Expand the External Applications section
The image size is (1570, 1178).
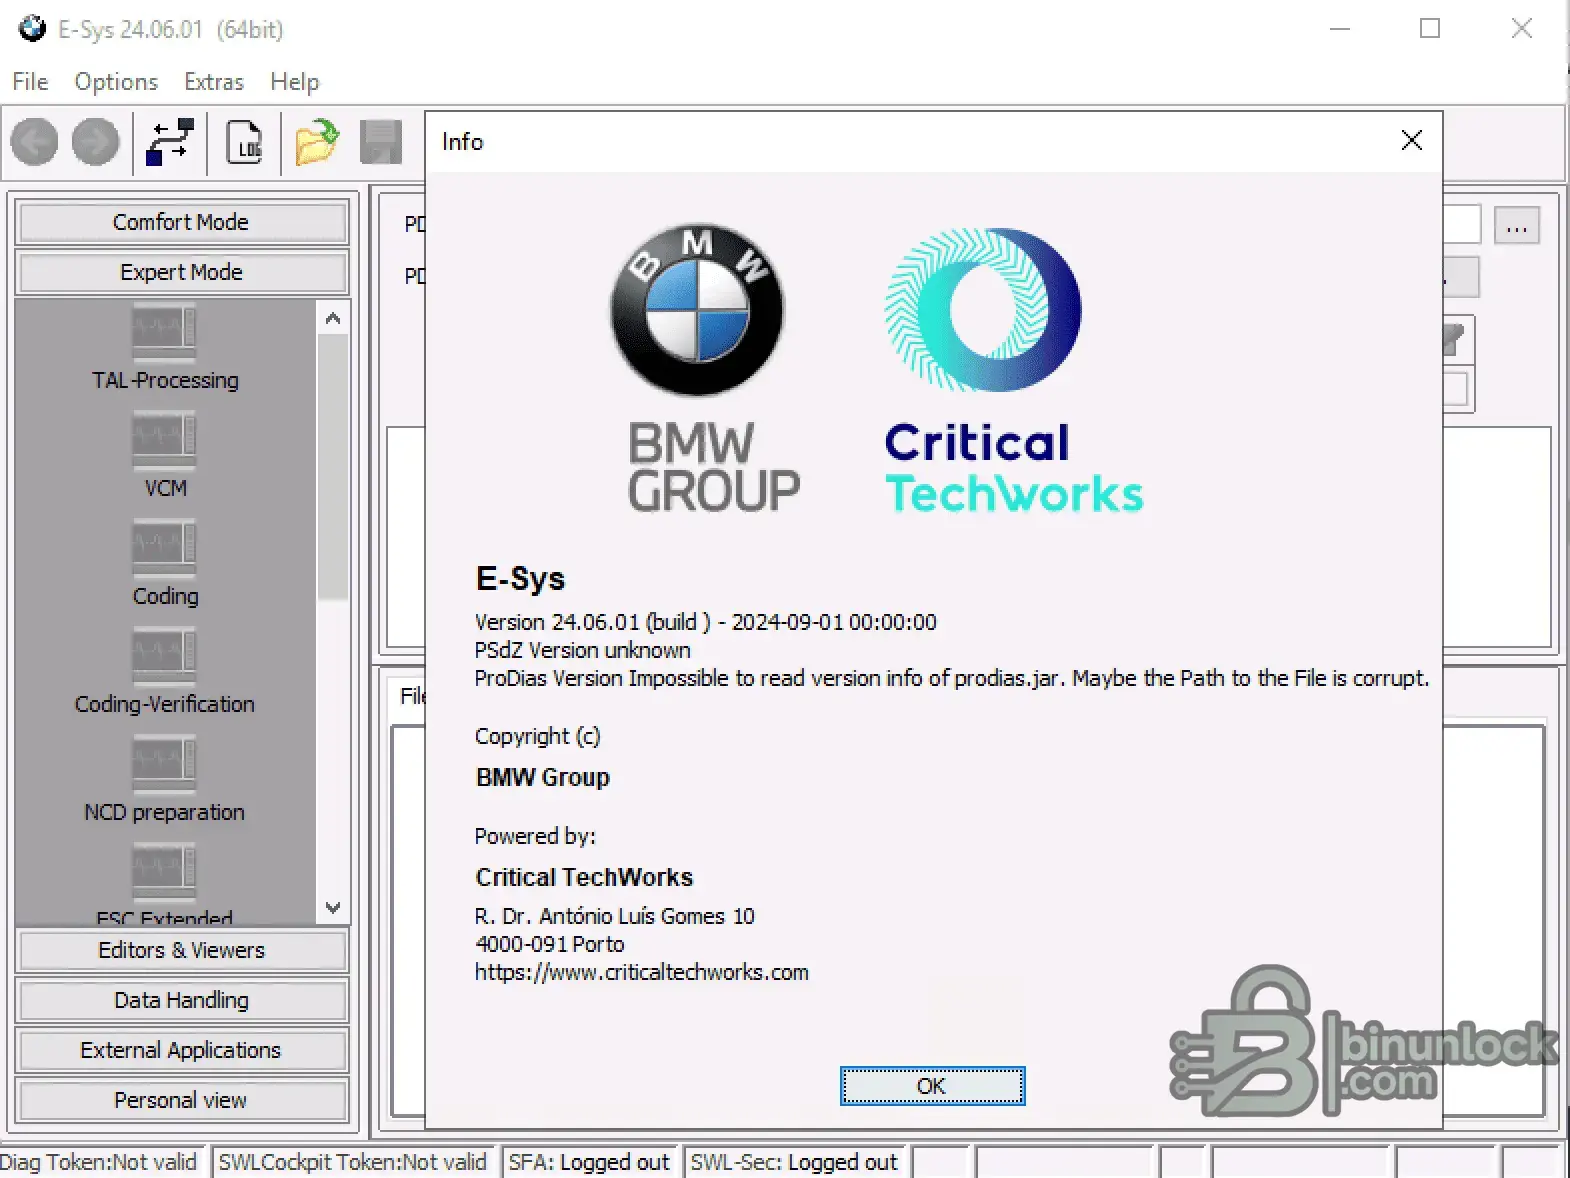(181, 1050)
